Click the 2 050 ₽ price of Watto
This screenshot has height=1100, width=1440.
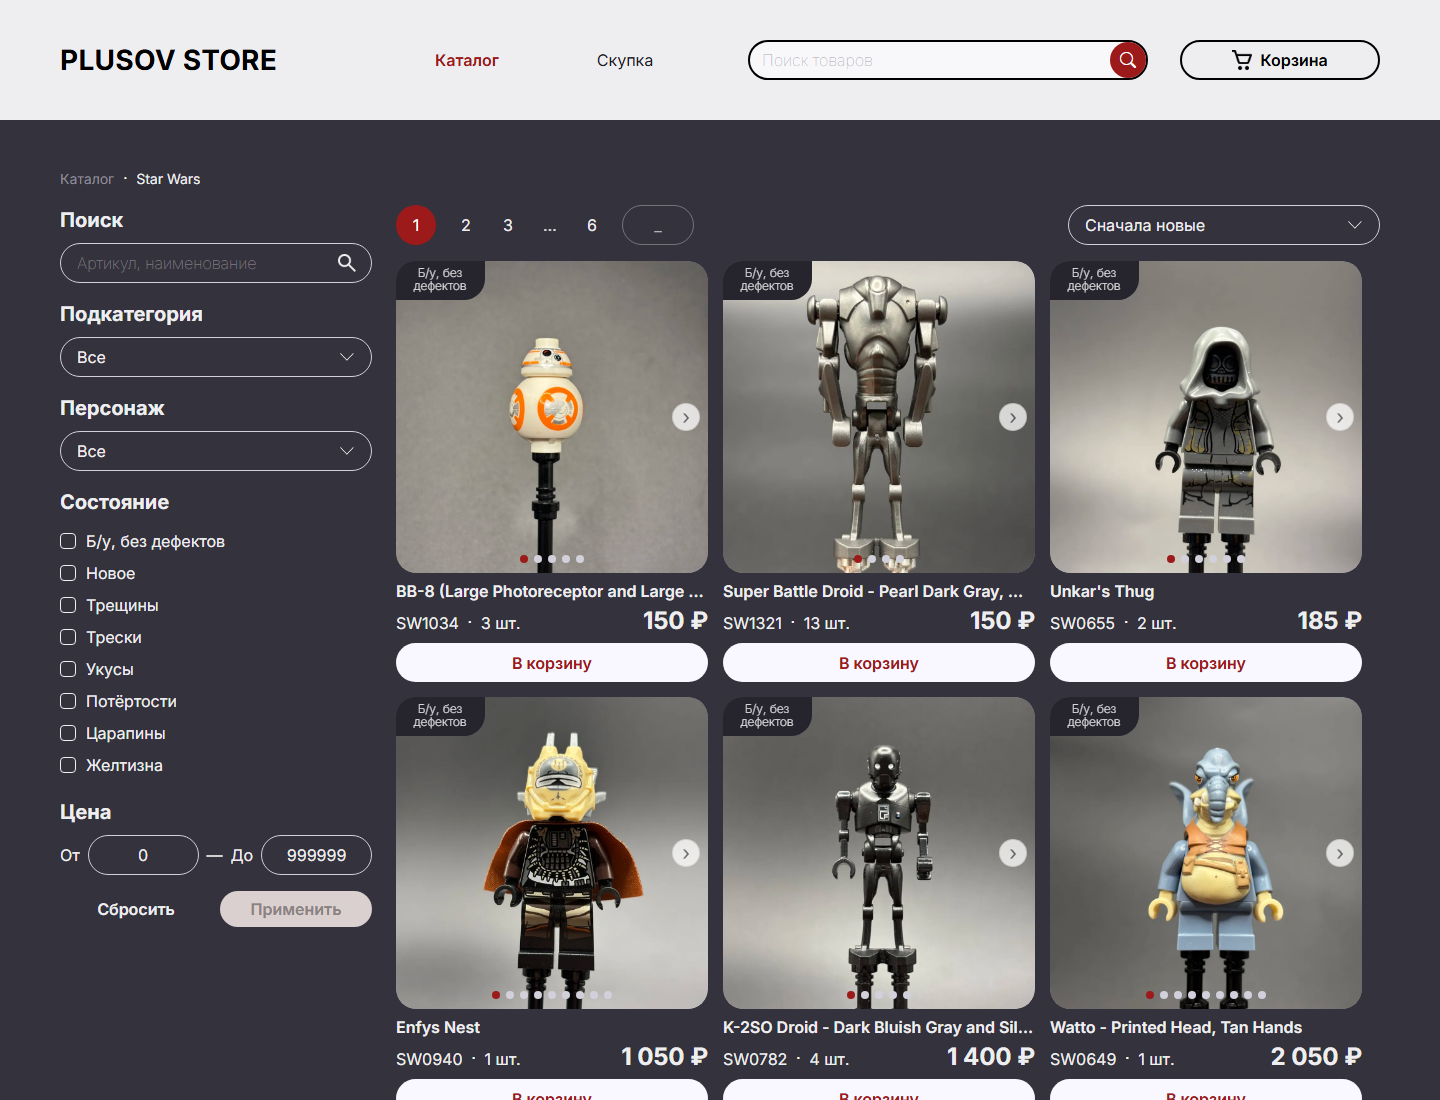click(1316, 1056)
